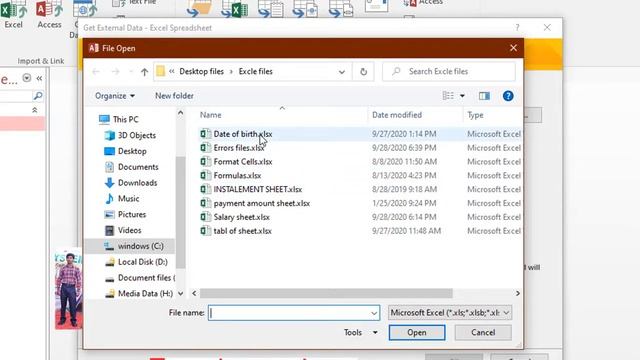
Task: Open Access navigation pane options dropdown
Action: (x=27, y=78)
